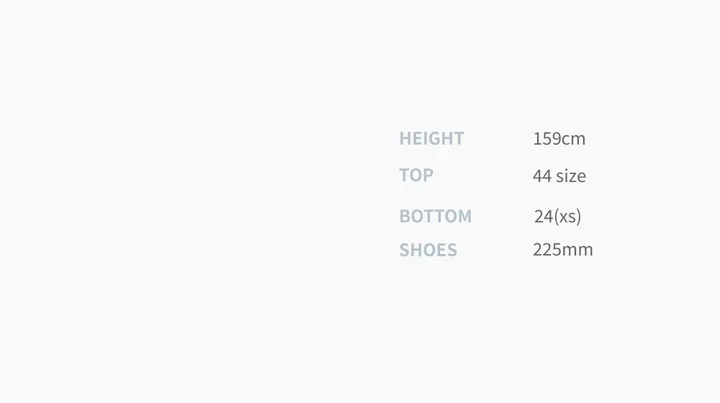The width and height of the screenshot is (720, 403).
Task: Click the number 24 in bottom row
Action: pos(544,216)
